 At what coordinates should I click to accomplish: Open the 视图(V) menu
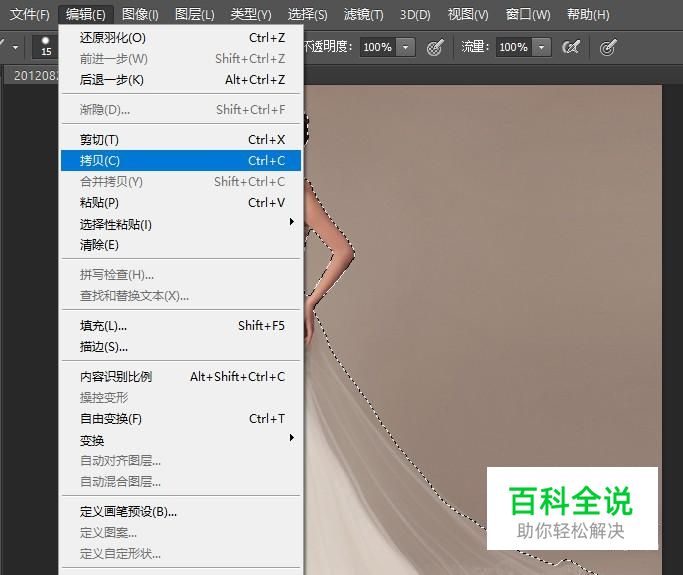468,15
